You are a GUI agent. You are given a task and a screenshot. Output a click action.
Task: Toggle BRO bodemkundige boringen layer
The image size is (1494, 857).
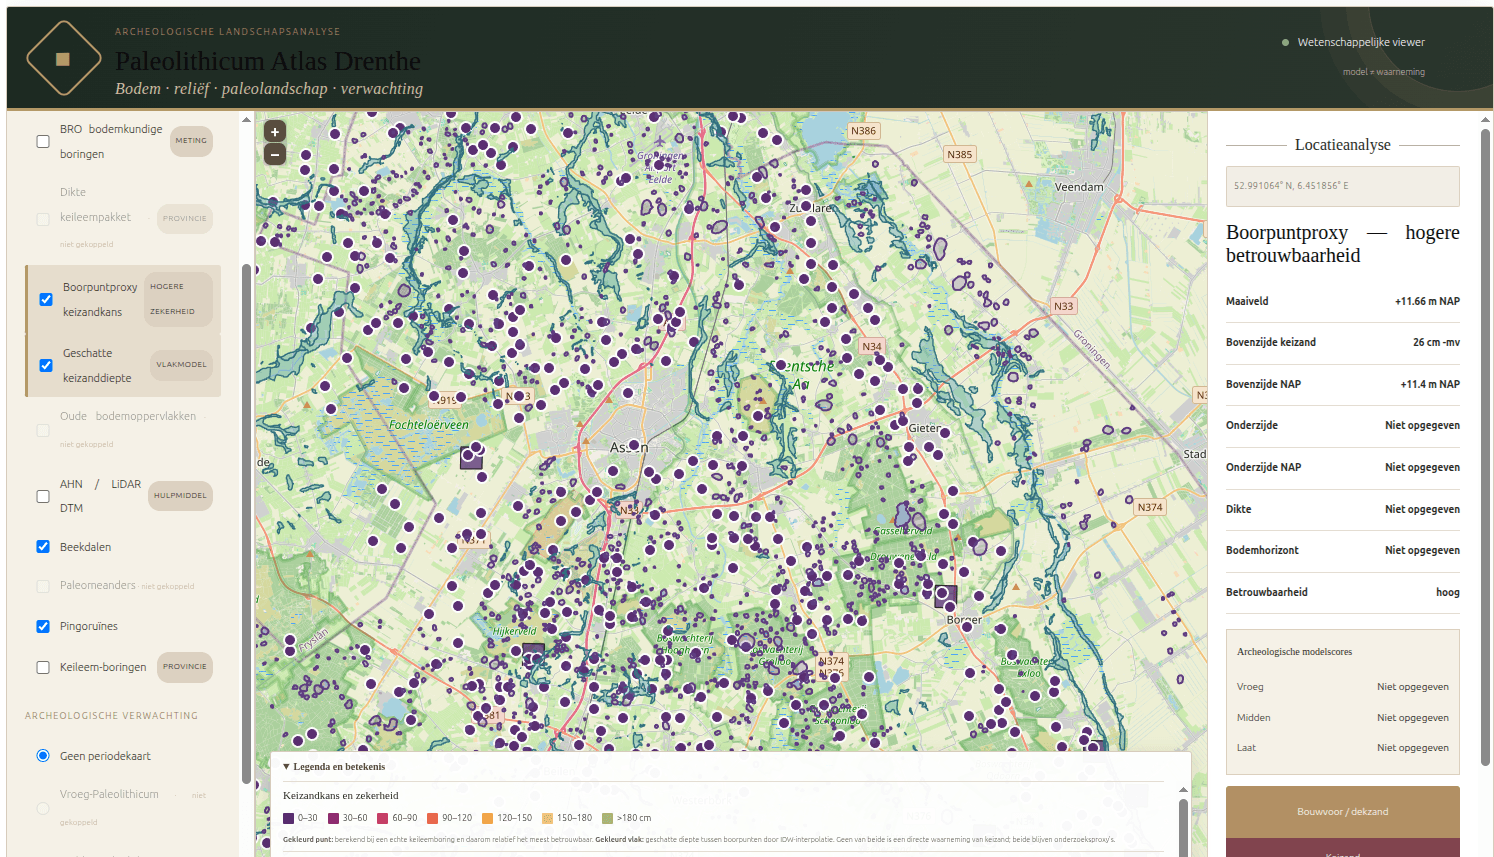43,141
